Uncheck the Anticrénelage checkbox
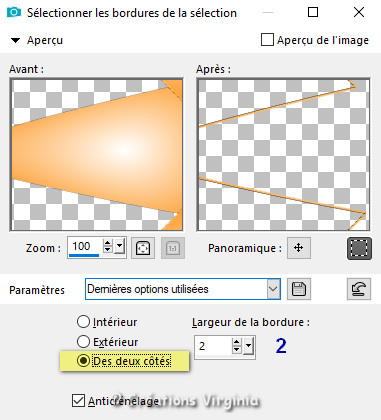 (x=78, y=401)
